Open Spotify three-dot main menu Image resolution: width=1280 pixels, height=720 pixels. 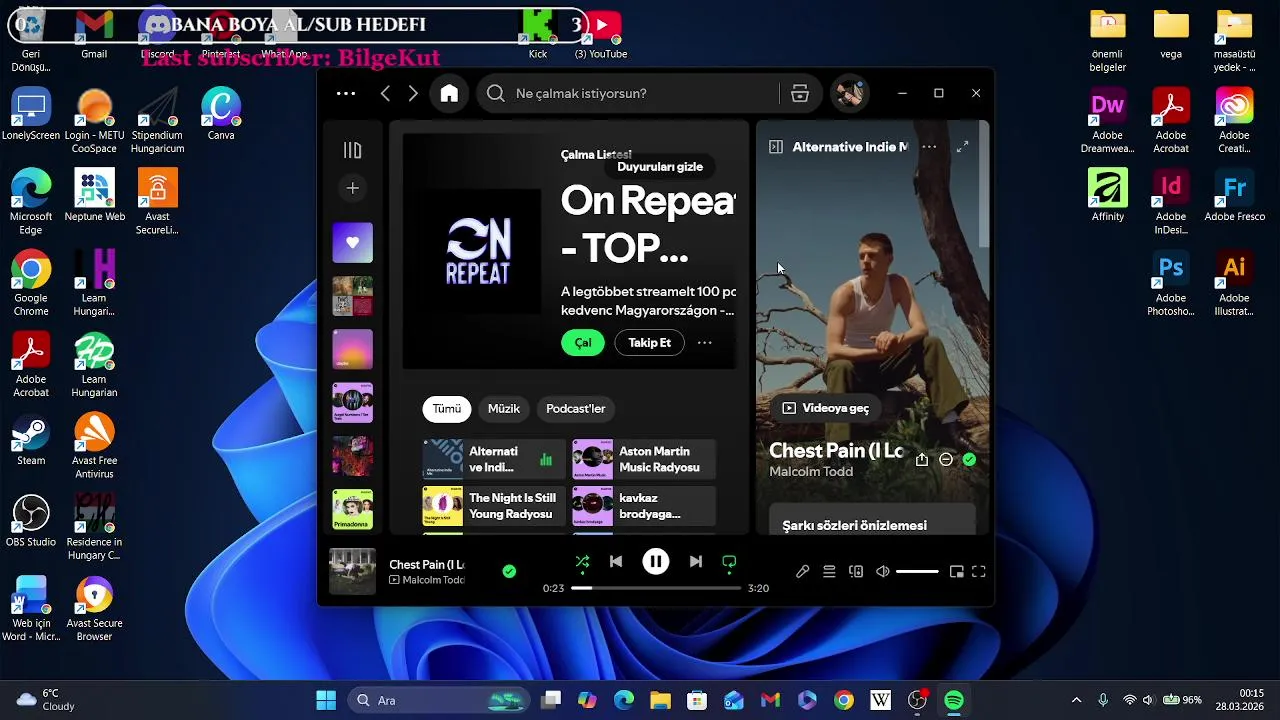tap(346, 93)
